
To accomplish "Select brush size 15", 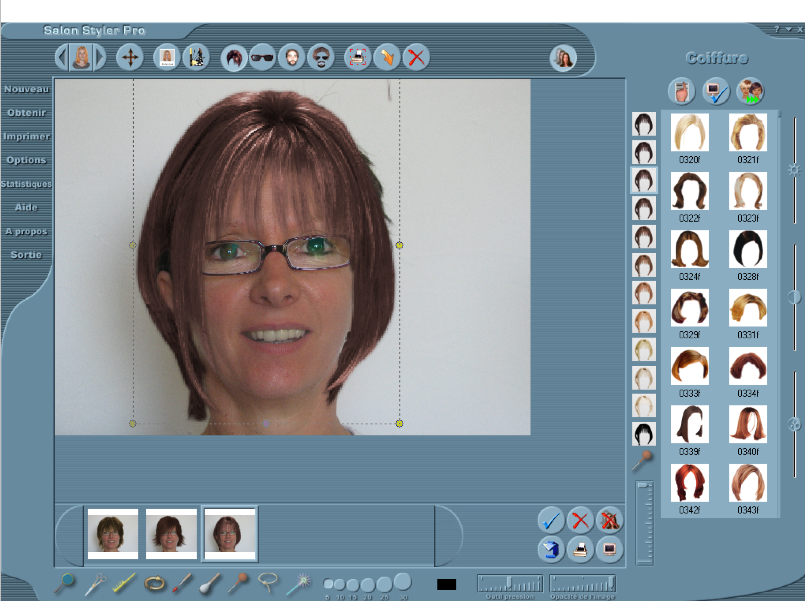I will [x=353, y=585].
